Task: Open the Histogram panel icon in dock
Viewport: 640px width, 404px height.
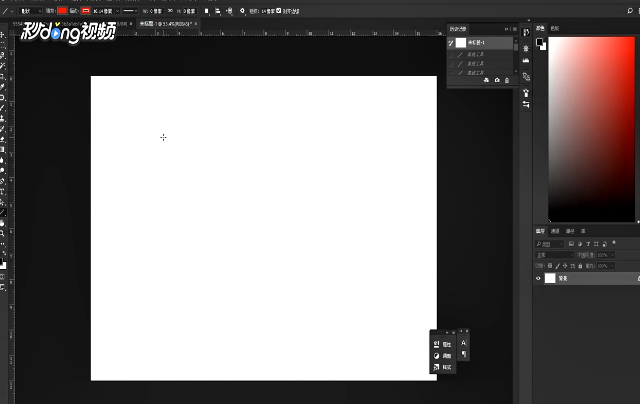Action: [x=526, y=60]
